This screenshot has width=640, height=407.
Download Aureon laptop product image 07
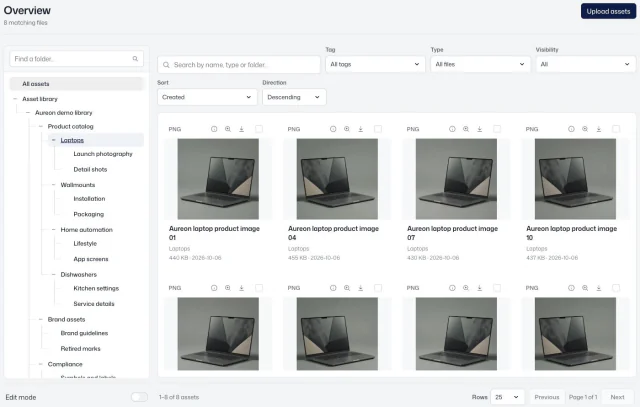click(x=480, y=129)
